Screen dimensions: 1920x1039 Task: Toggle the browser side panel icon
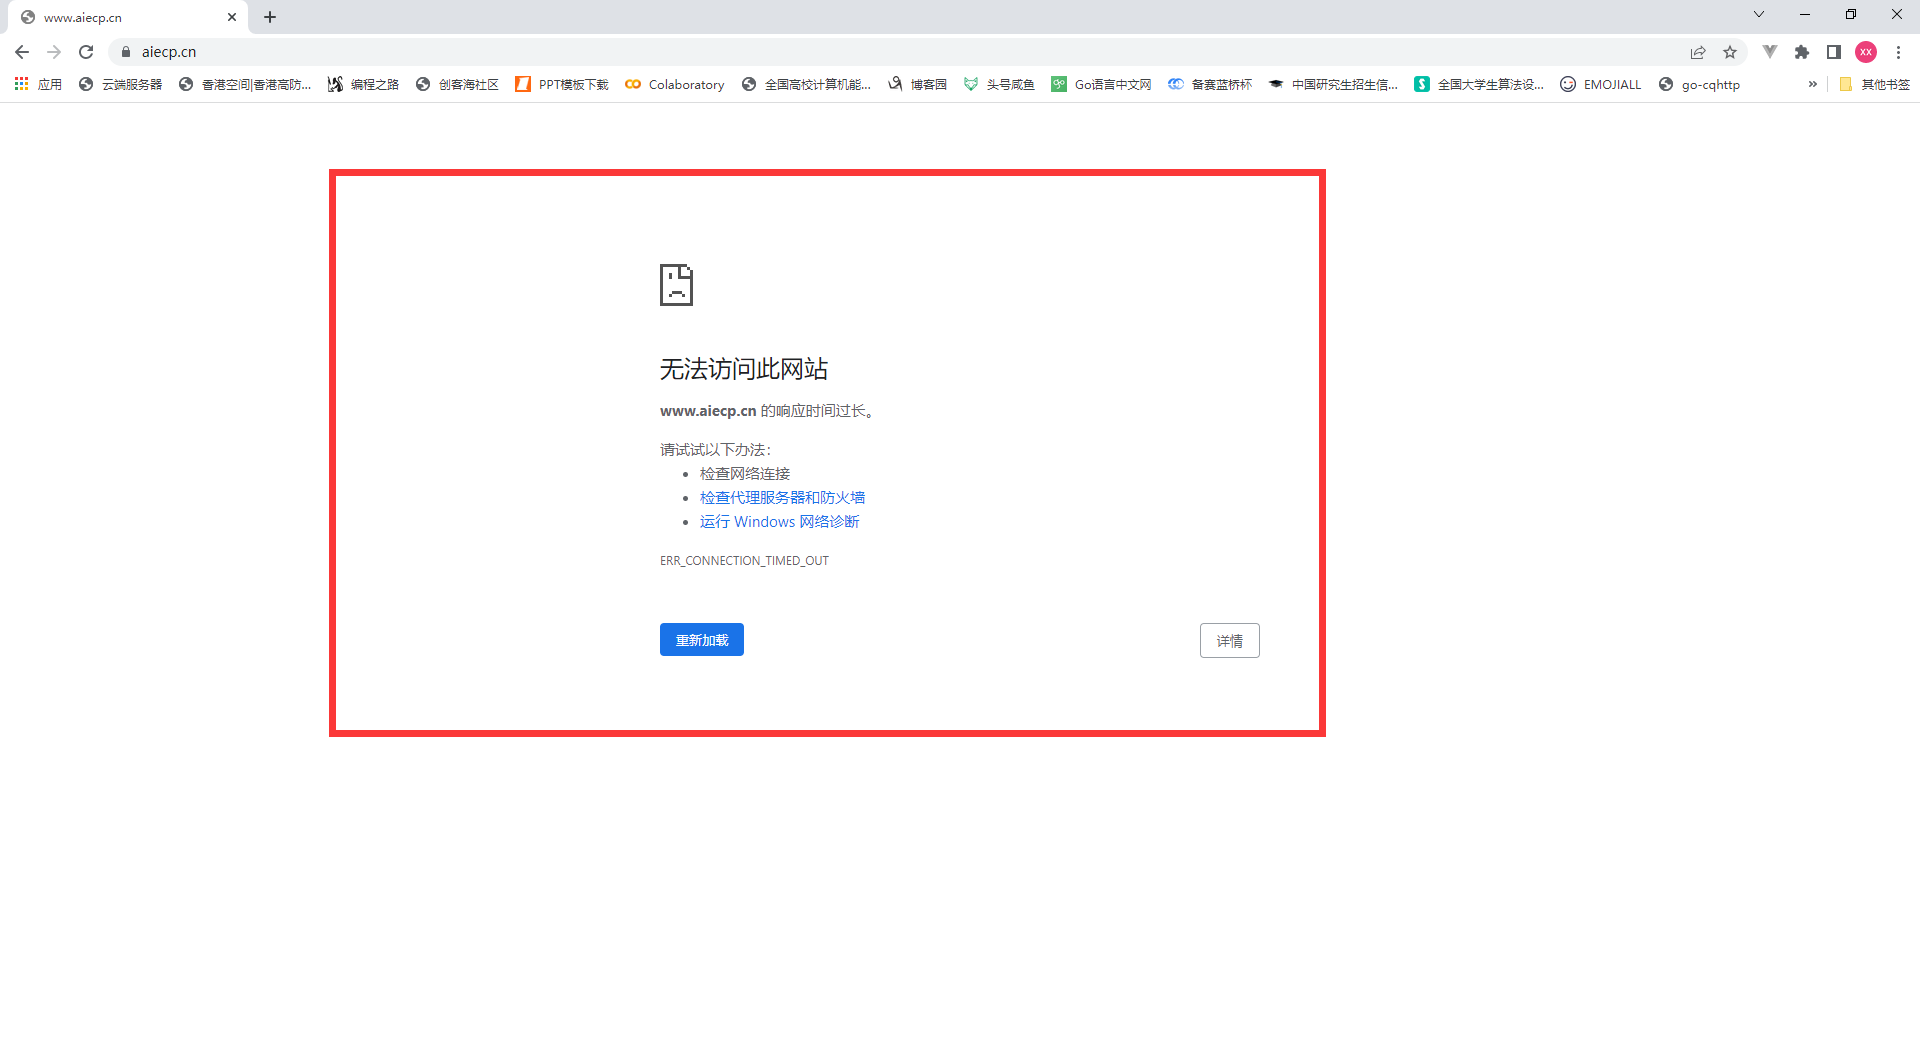pyautogui.click(x=1834, y=52)
